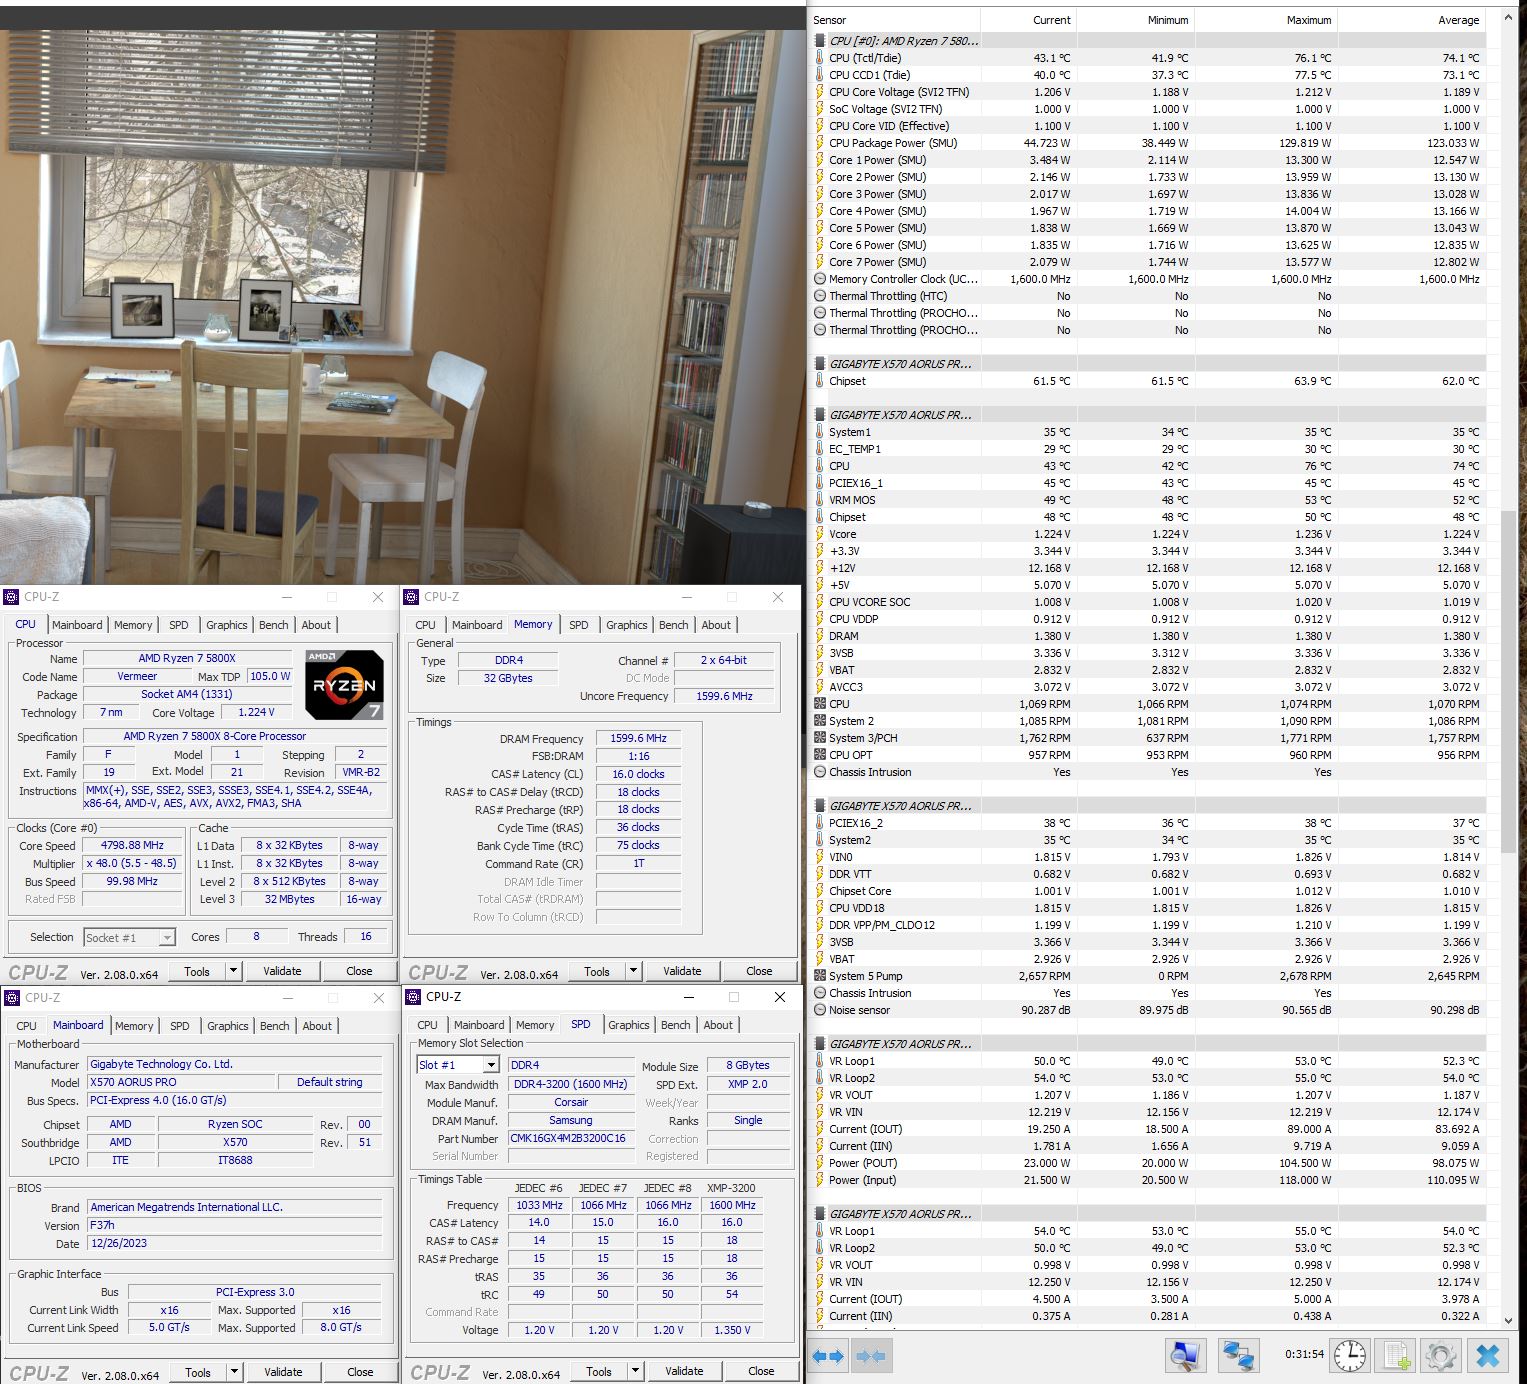
Task: Click icon beside Noise sensor row
Action: tap(820, 1010)
